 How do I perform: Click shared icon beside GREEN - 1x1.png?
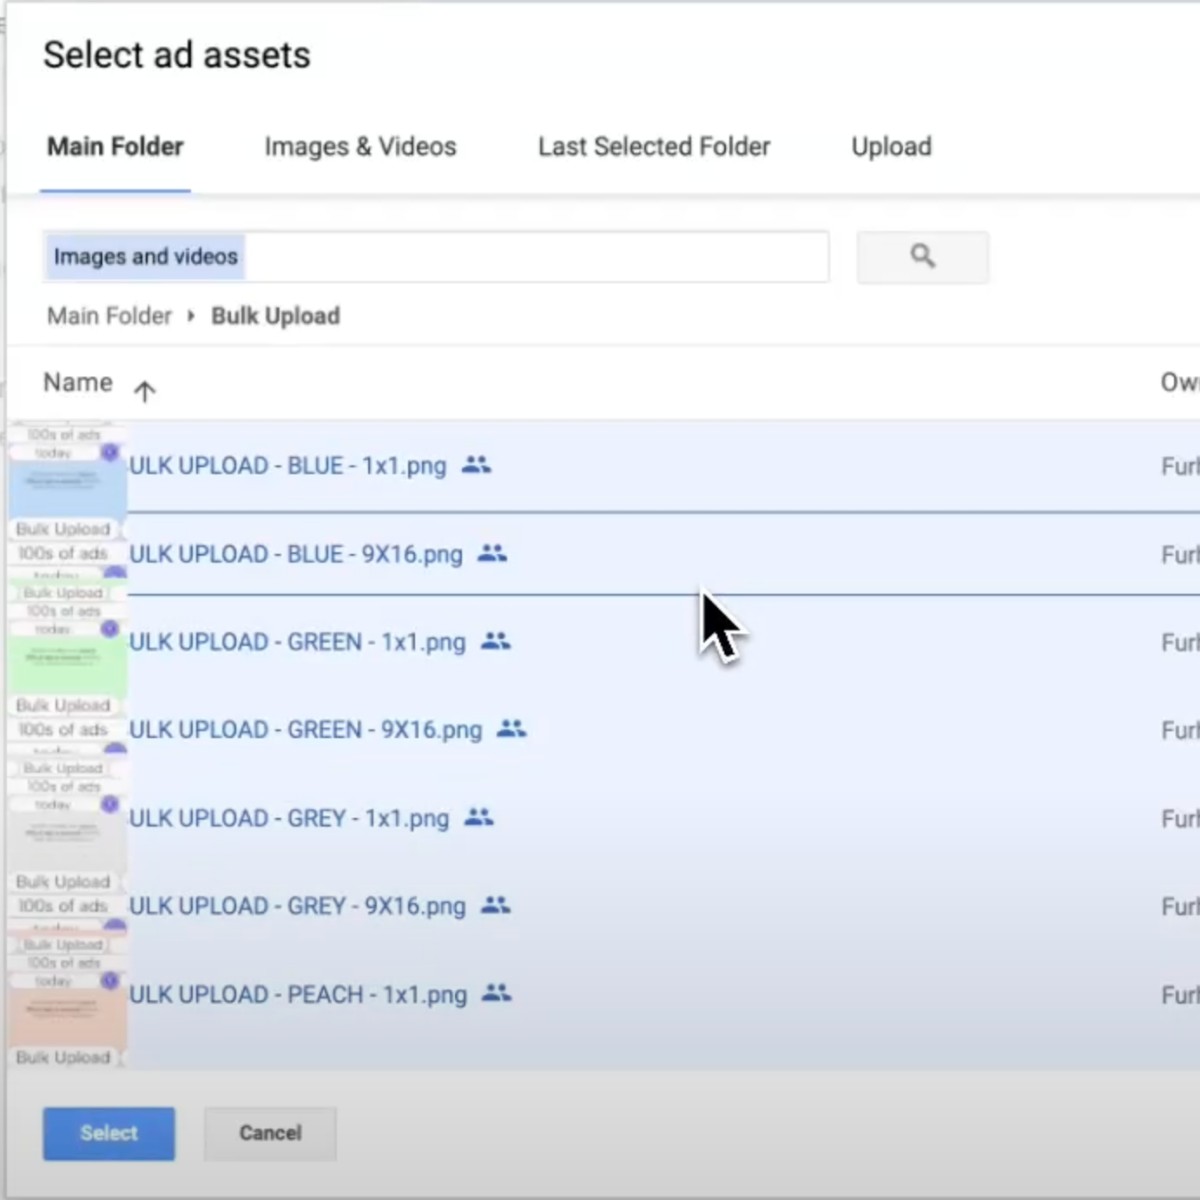click(495, 641)
